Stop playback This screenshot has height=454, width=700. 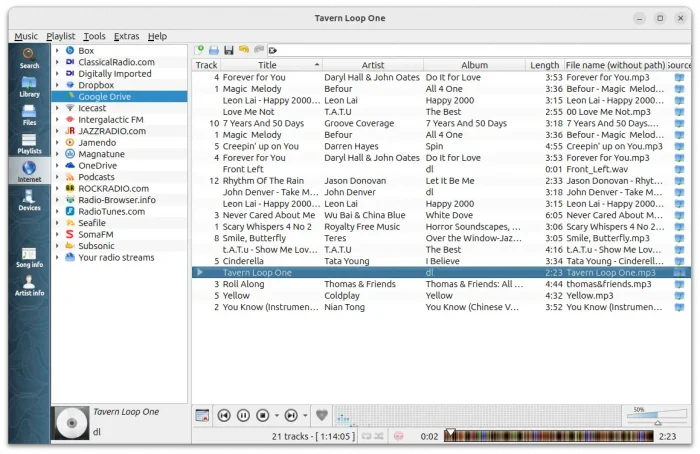pos(262,416)
